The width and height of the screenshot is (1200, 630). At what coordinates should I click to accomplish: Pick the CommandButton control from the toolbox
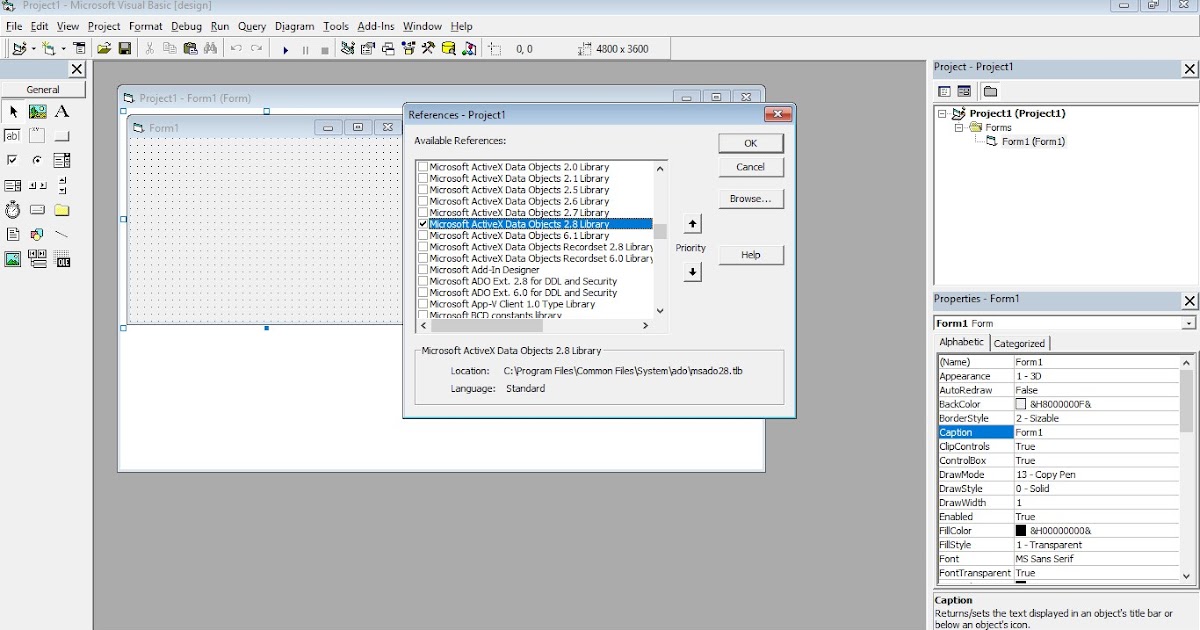62,136
